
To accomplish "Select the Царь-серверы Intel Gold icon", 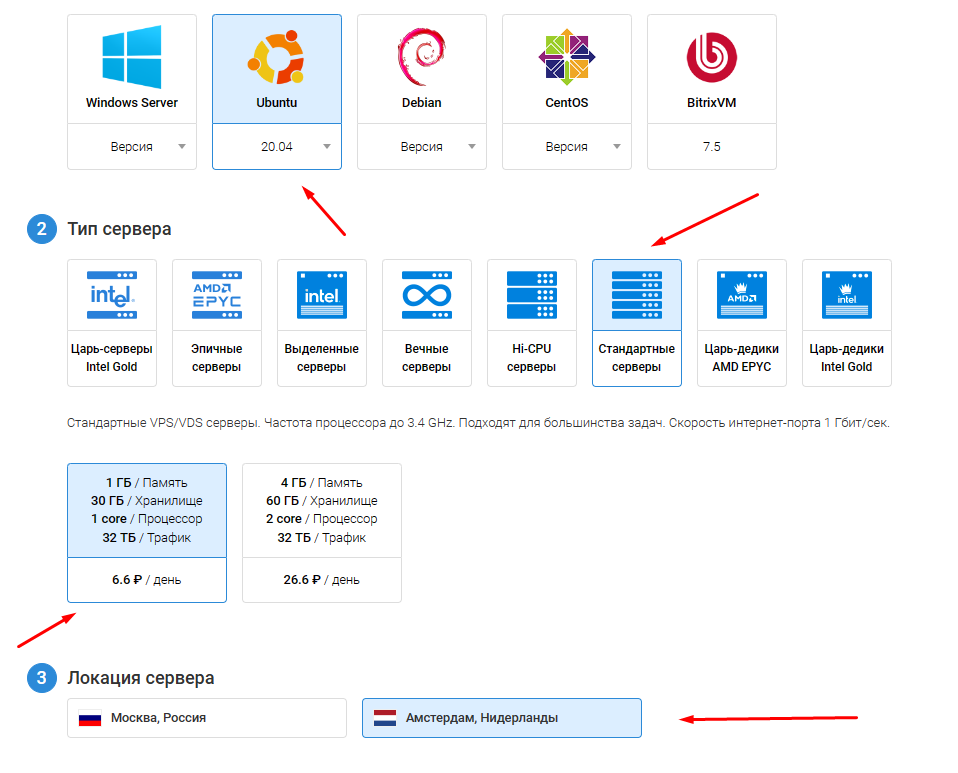I will 112,295.
